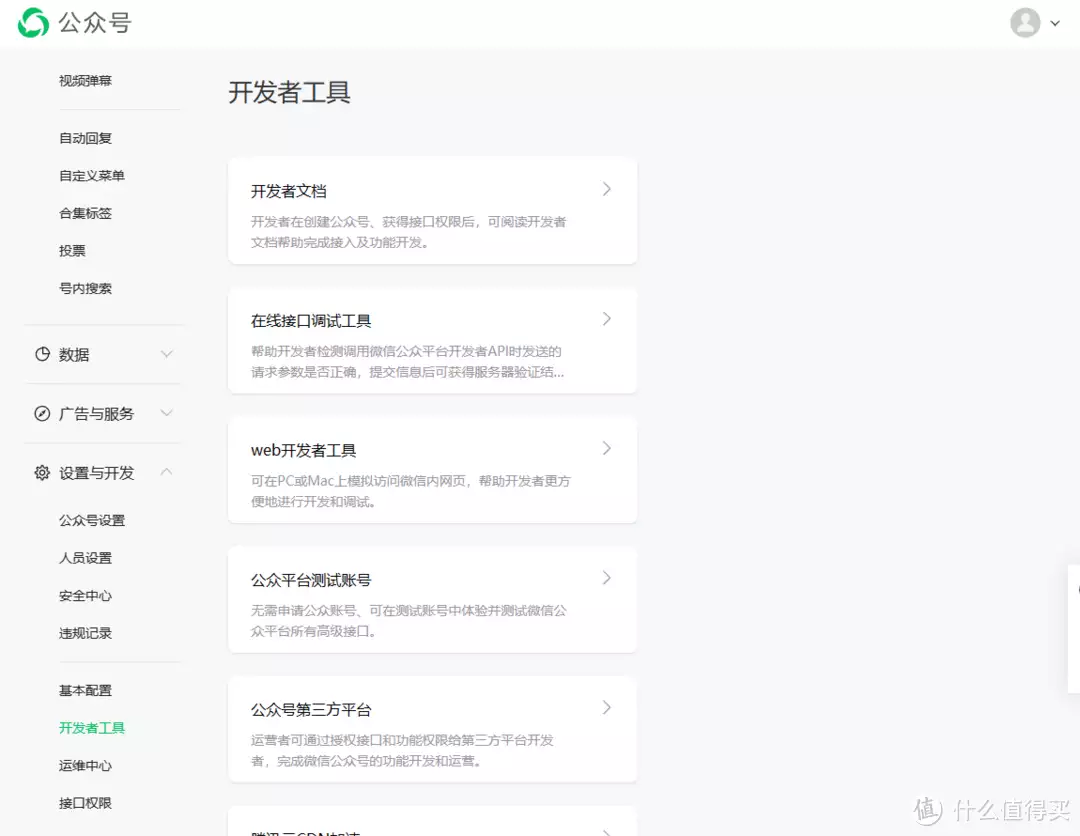Go to 基本配置 in the sidebar
Viewport: 1080px width, 836px height.
(x=85, y=690)
